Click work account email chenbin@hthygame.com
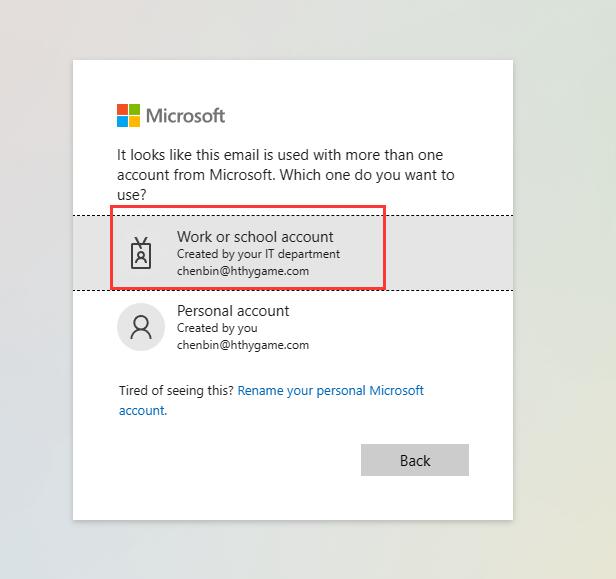 pos(243,271)
